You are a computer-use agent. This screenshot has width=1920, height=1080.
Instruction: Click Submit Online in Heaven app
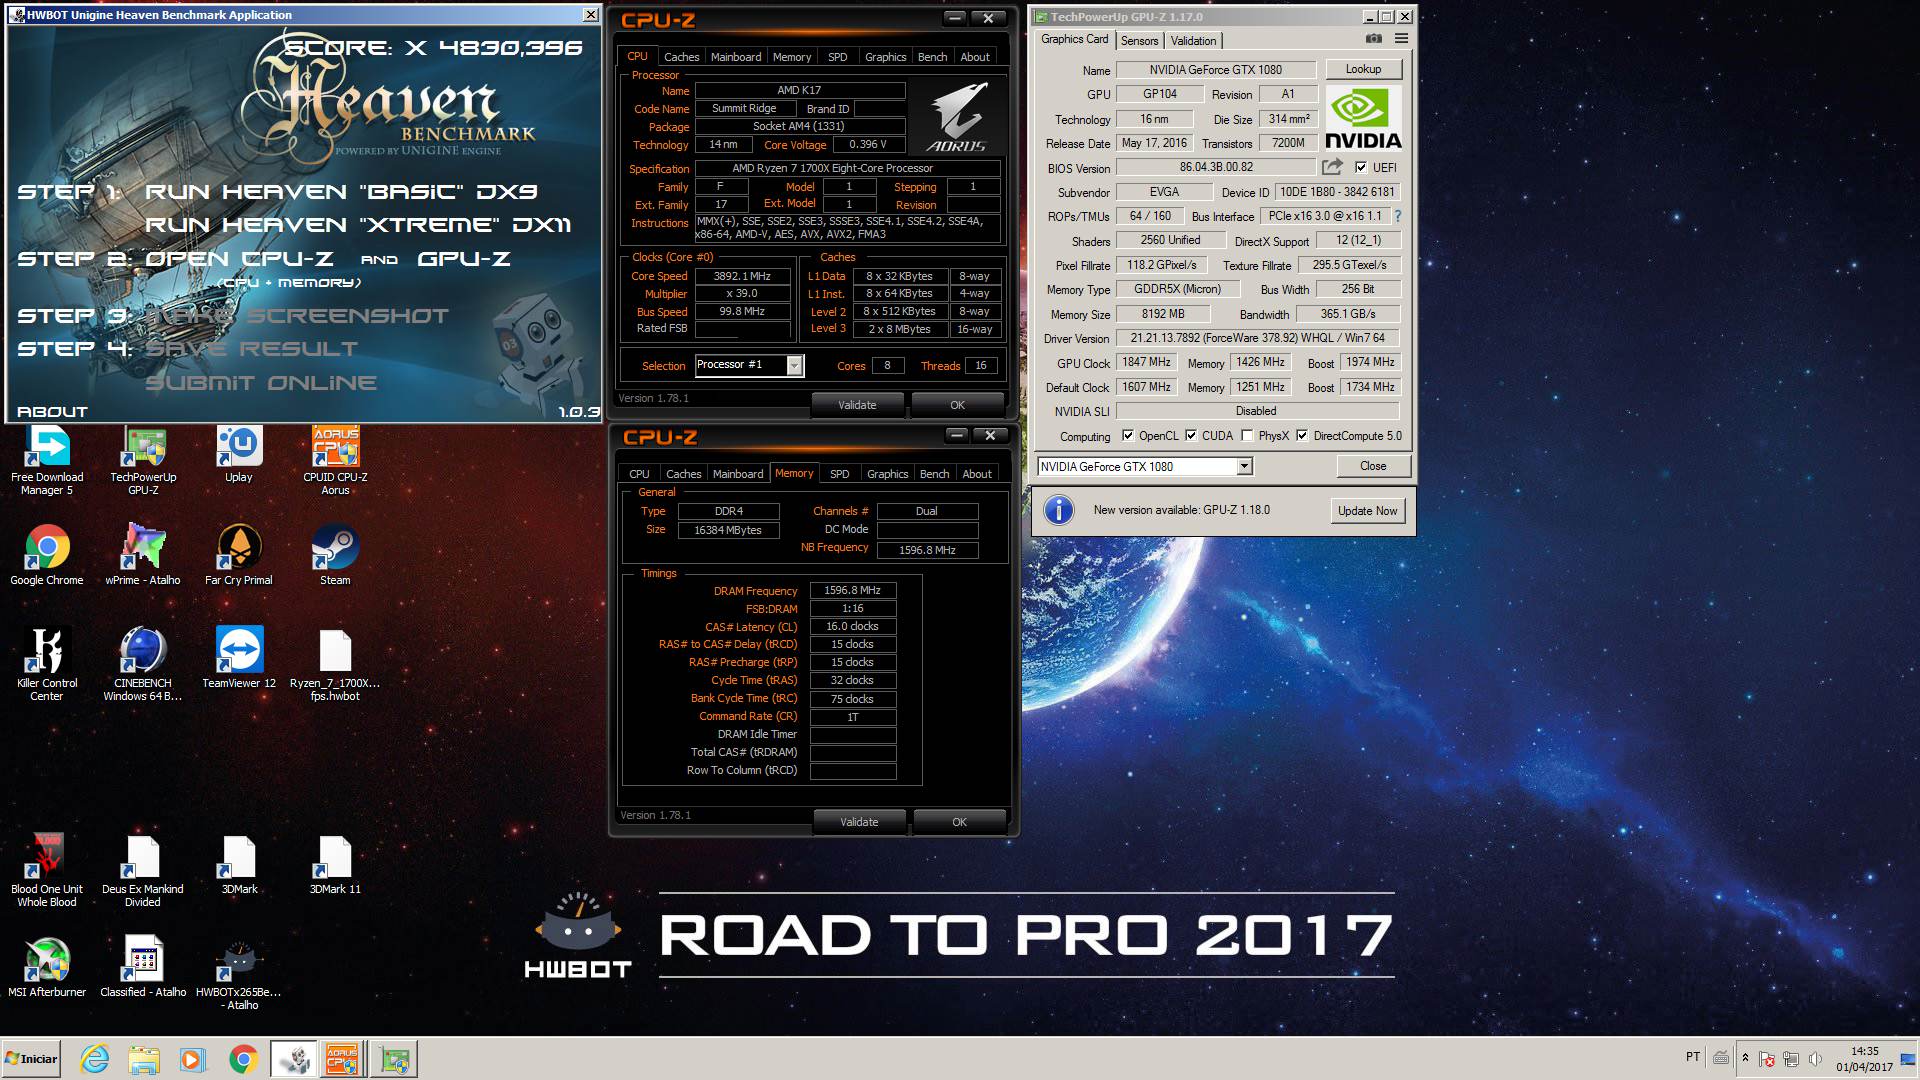261,383
